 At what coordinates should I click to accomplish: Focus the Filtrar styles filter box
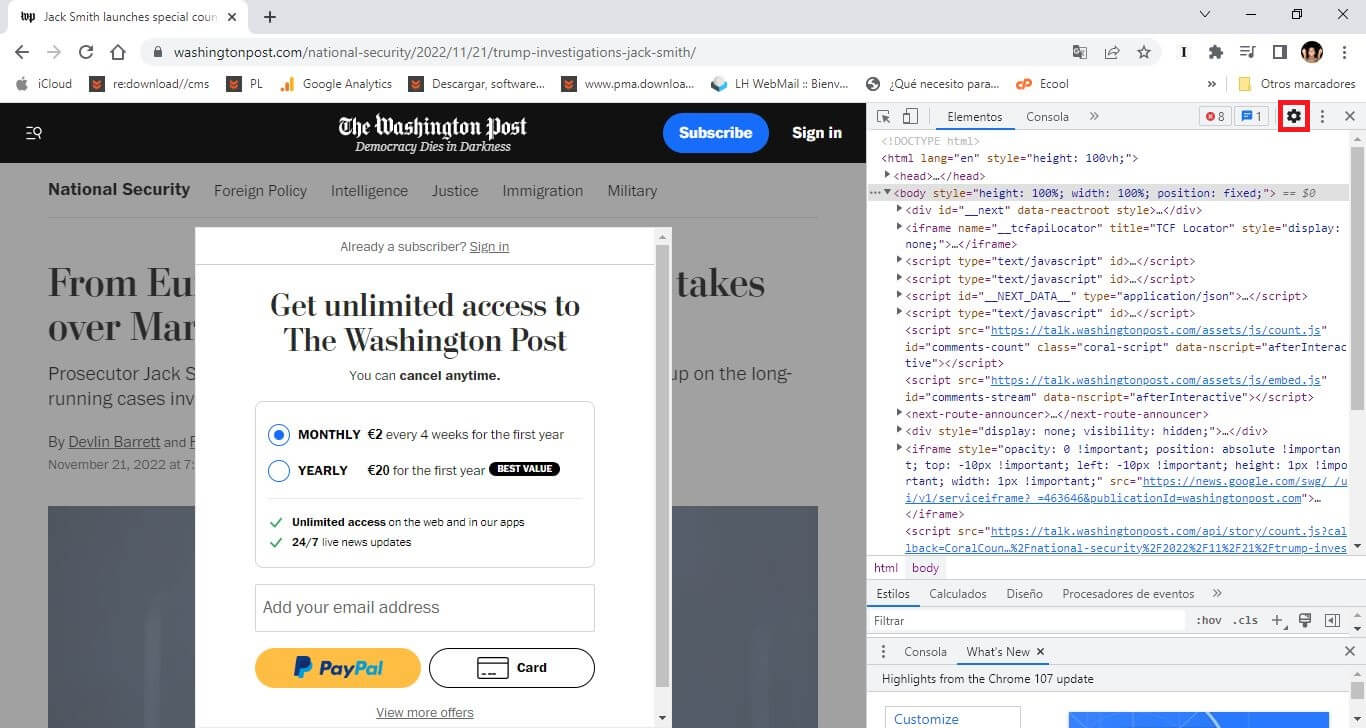coord(1027,621)
